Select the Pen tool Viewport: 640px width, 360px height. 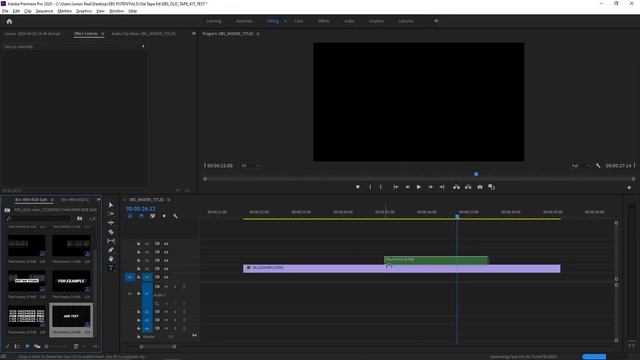111,250
